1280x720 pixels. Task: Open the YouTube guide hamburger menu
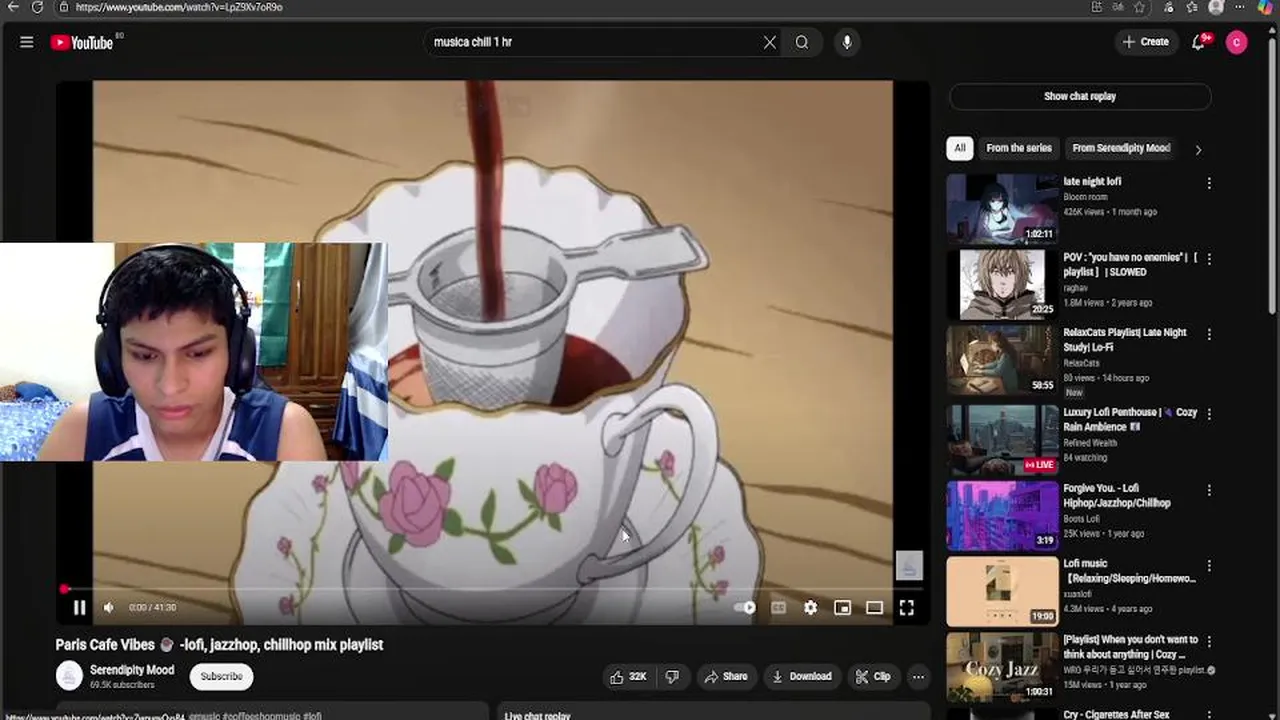click(x=27, y=42)
